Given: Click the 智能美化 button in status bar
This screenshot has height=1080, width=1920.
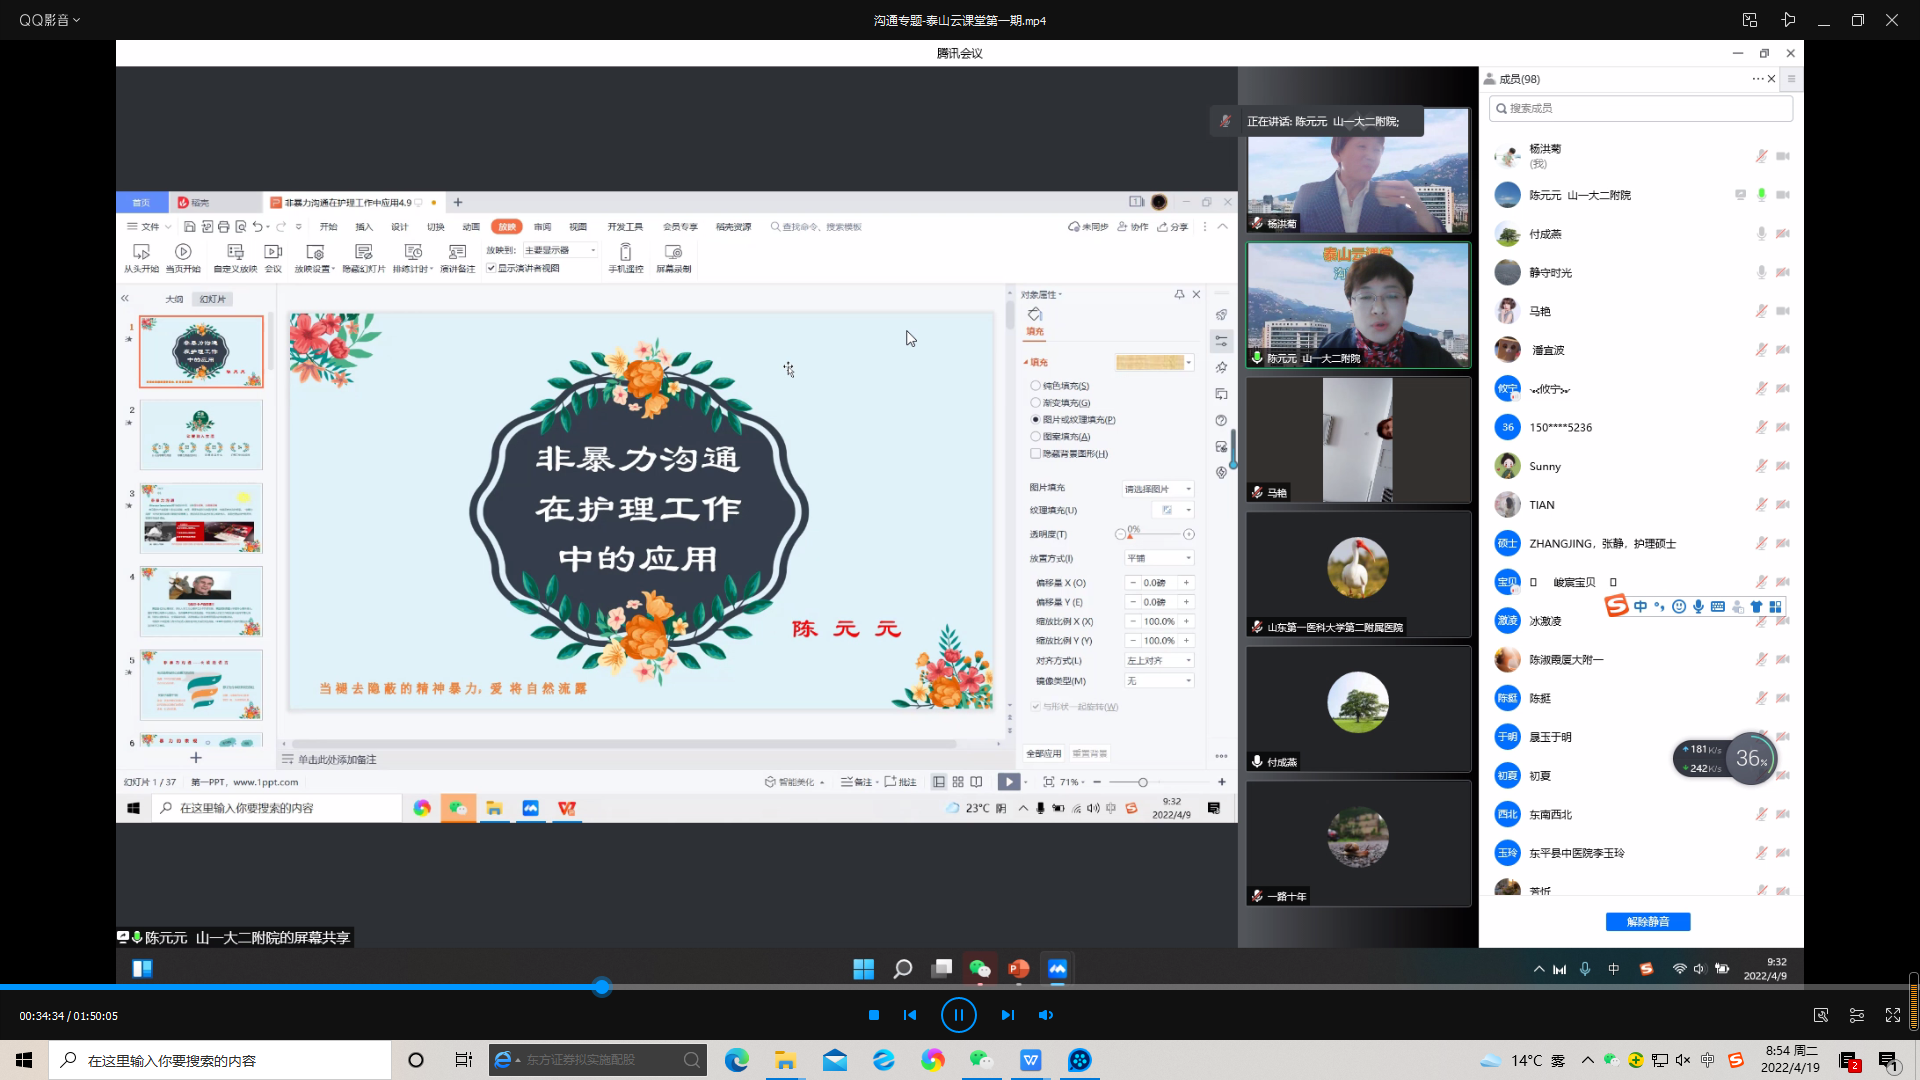Looking at the screenshot, I should pyautogui.click(x=795, y=782).
